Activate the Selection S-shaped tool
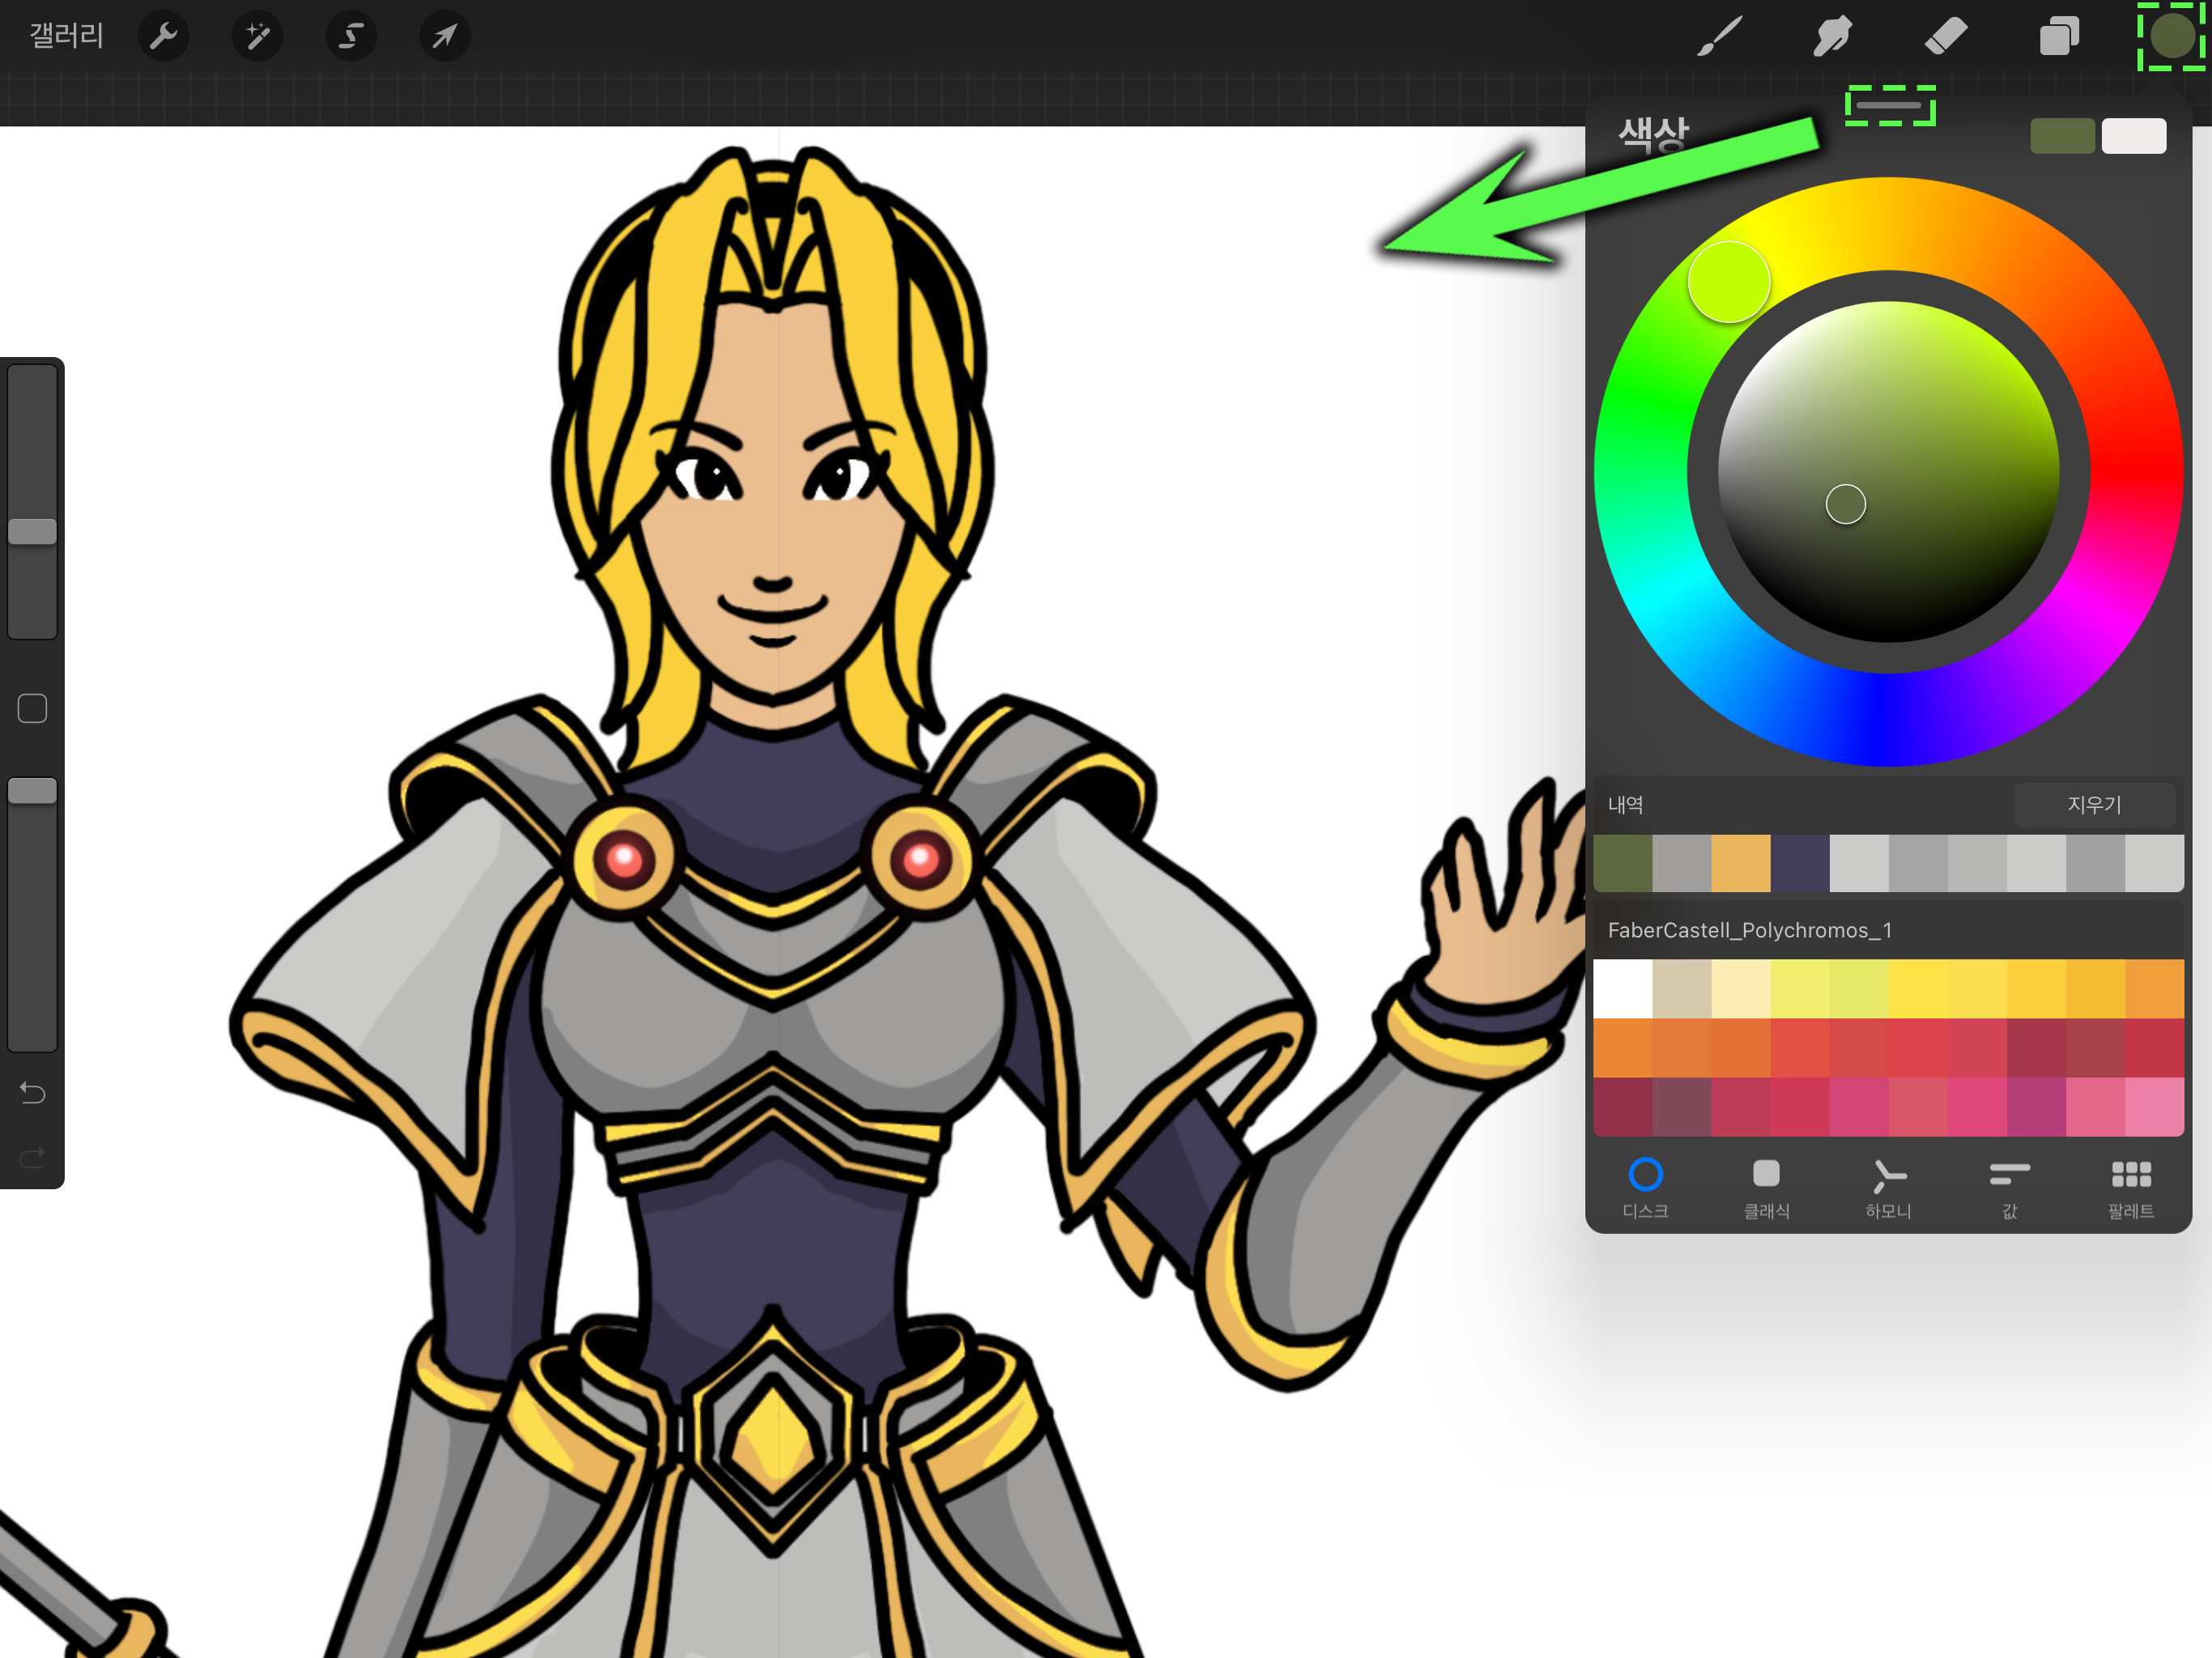Screen dimensions: 2212x1658 (350, 37)
